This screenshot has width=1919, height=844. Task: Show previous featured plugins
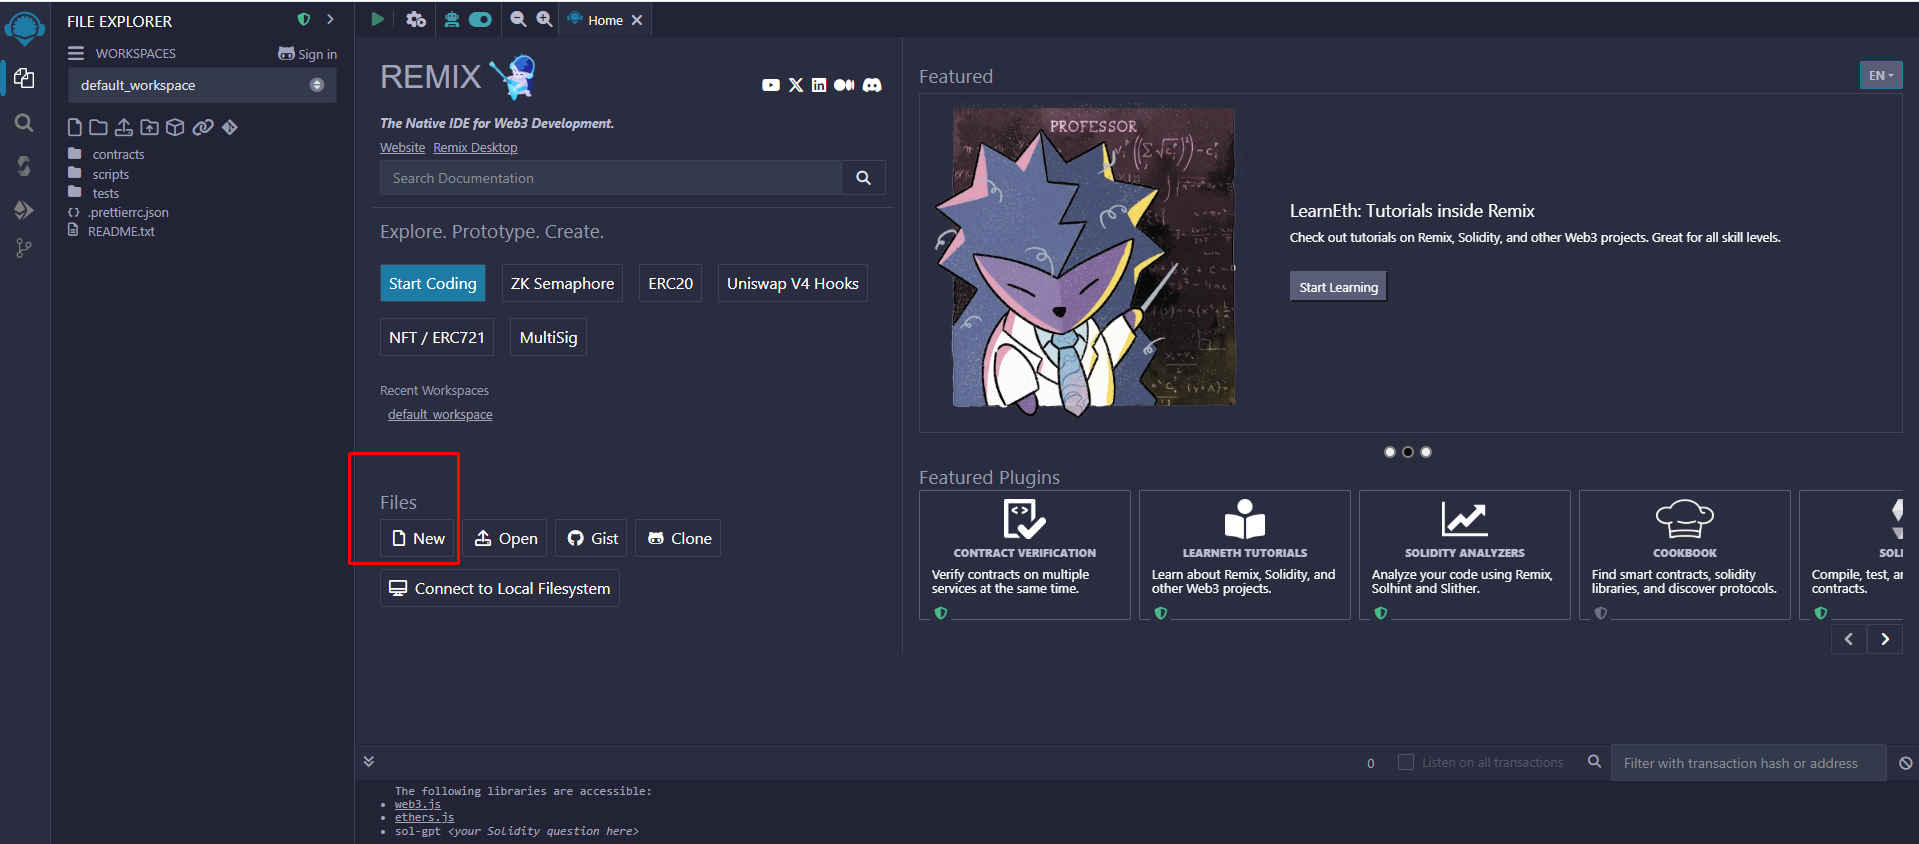coord(1849,639)
